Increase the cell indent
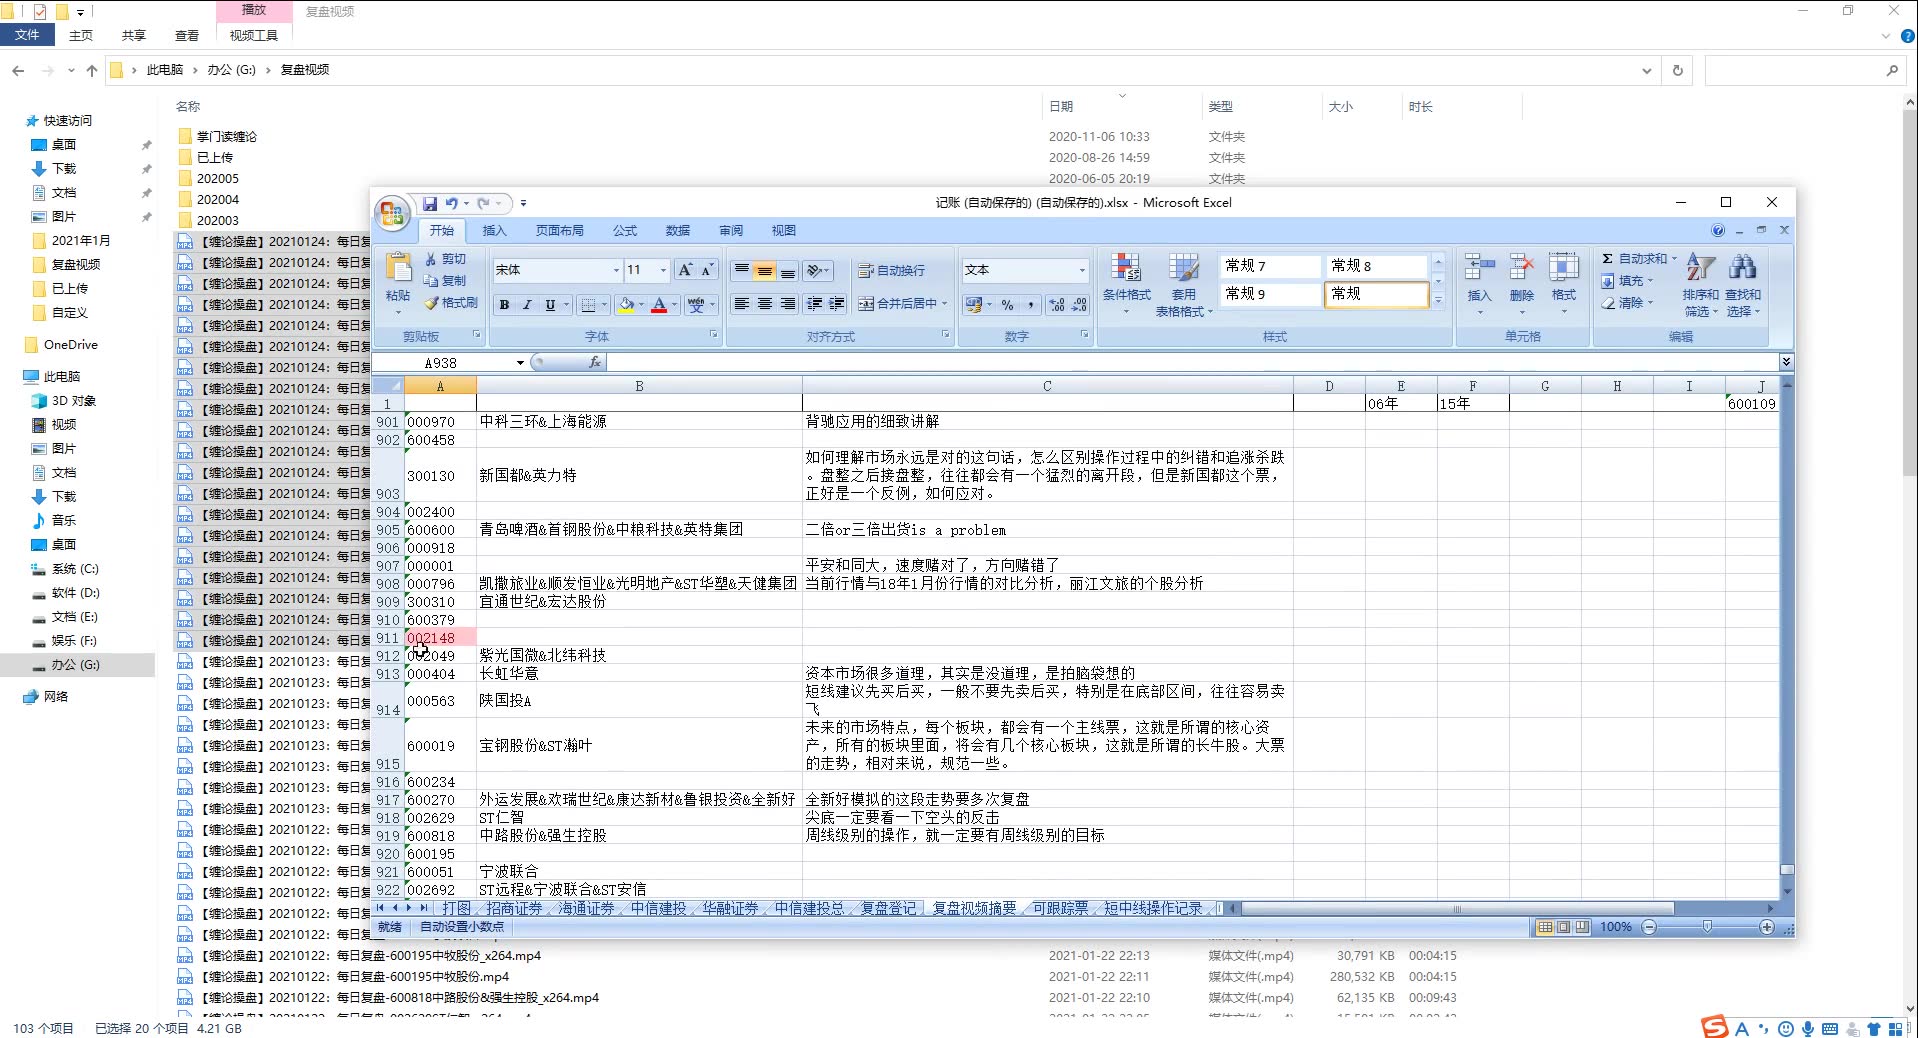The image size is (1918, 1038). (x=836, y=304)
